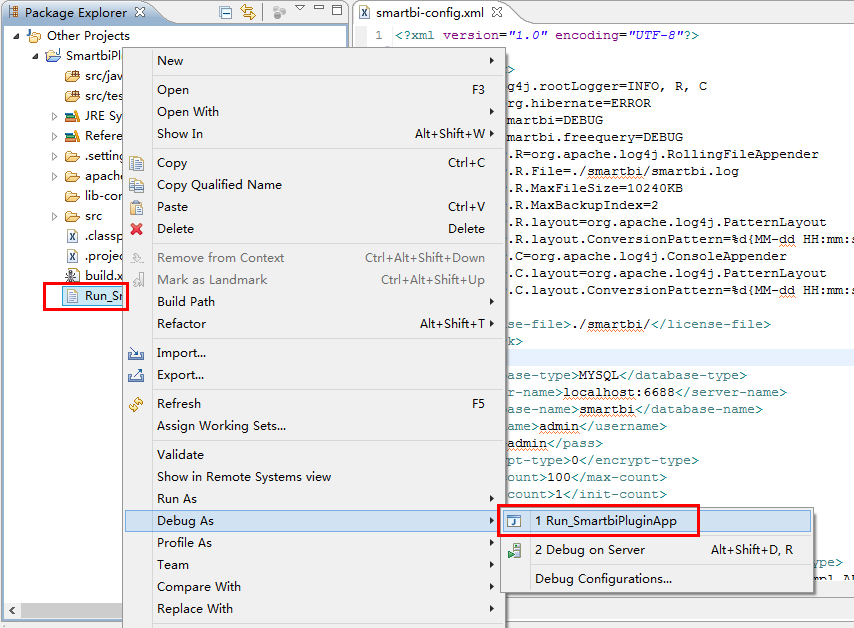
Task: Click the Java application icon beside Run_SmartbiPluginApp
Action: (x=515, y=521)
